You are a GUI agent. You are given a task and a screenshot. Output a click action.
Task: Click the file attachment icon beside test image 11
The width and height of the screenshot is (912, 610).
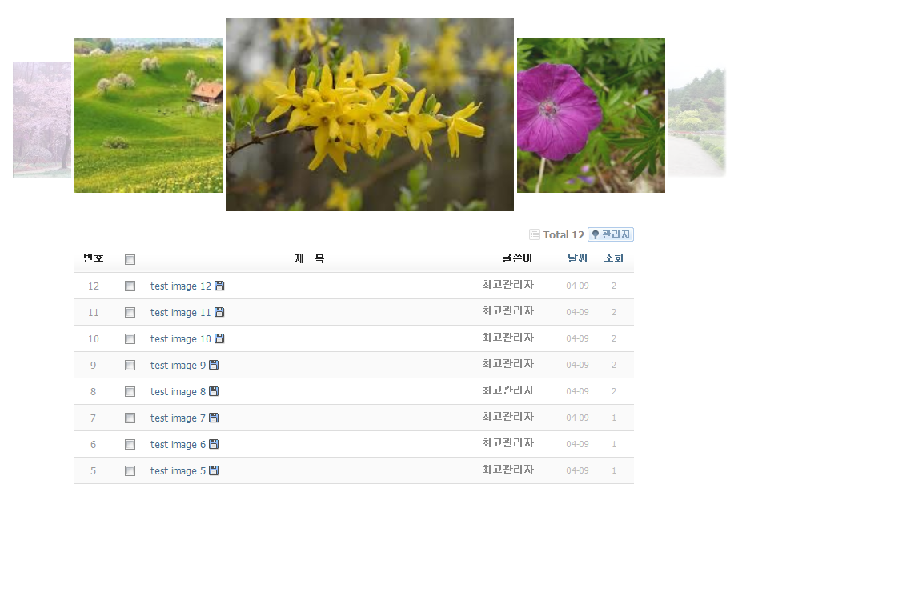(220, 312)
